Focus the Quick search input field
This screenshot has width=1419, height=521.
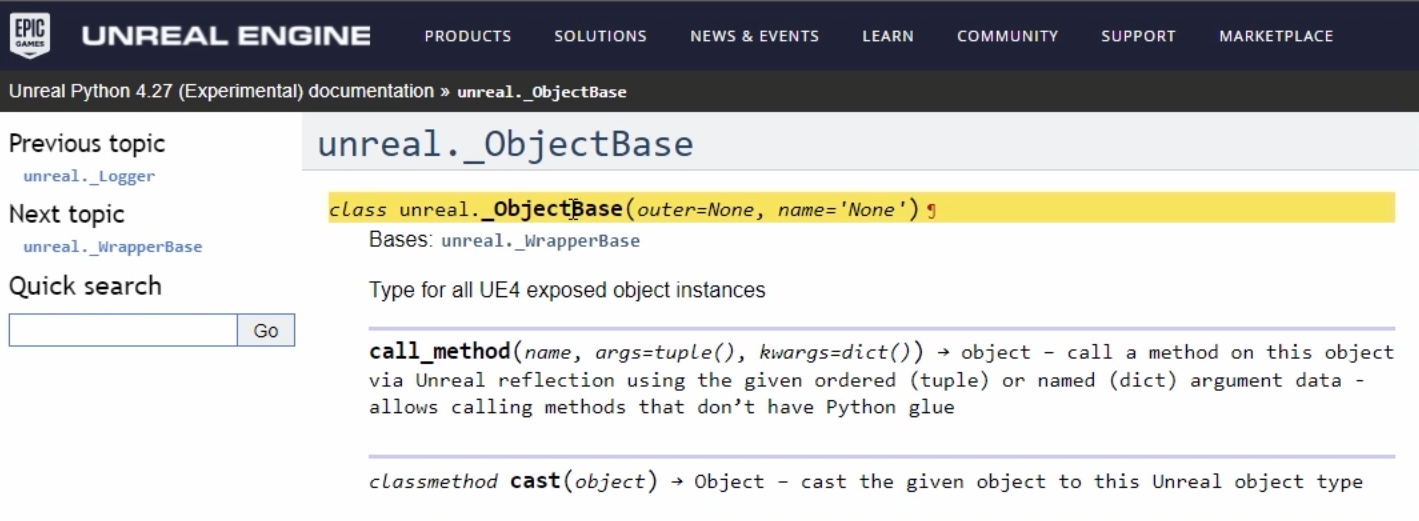[123, 330]
